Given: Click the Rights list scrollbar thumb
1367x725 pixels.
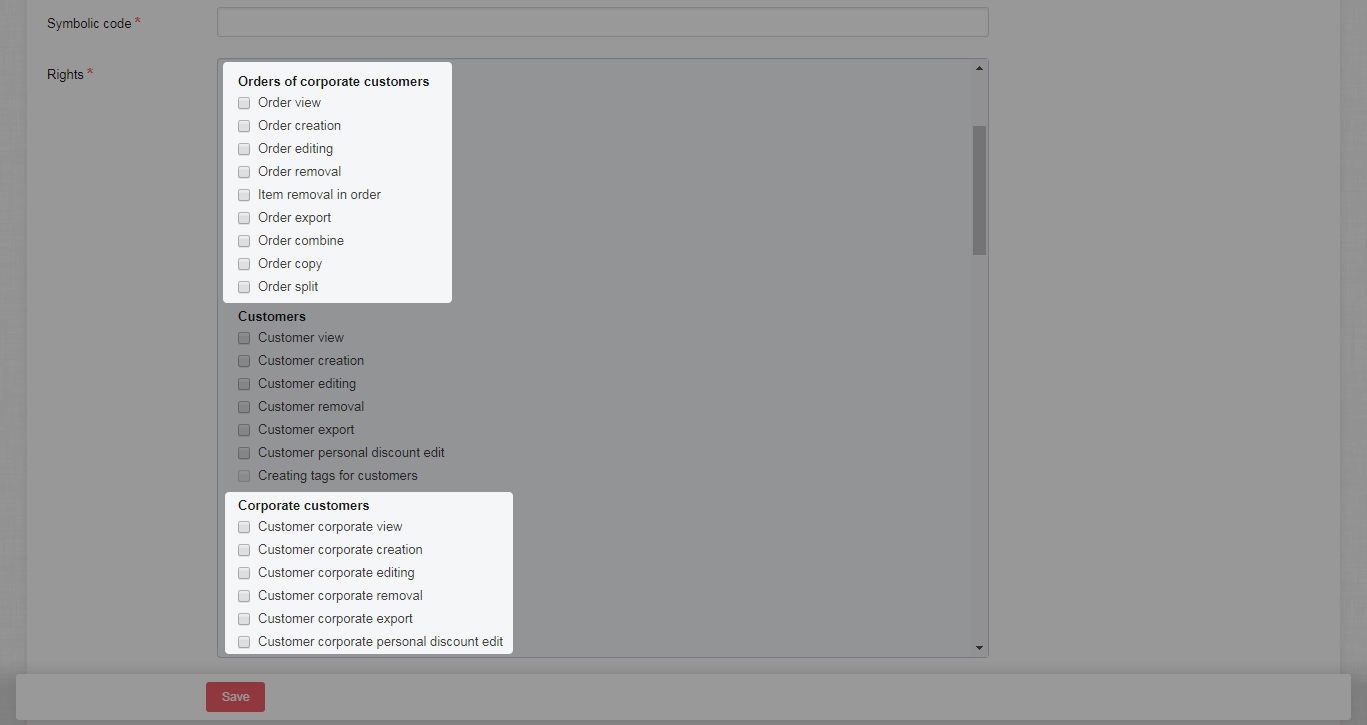Looking at the screenshot, I should (x=979, y=190).
